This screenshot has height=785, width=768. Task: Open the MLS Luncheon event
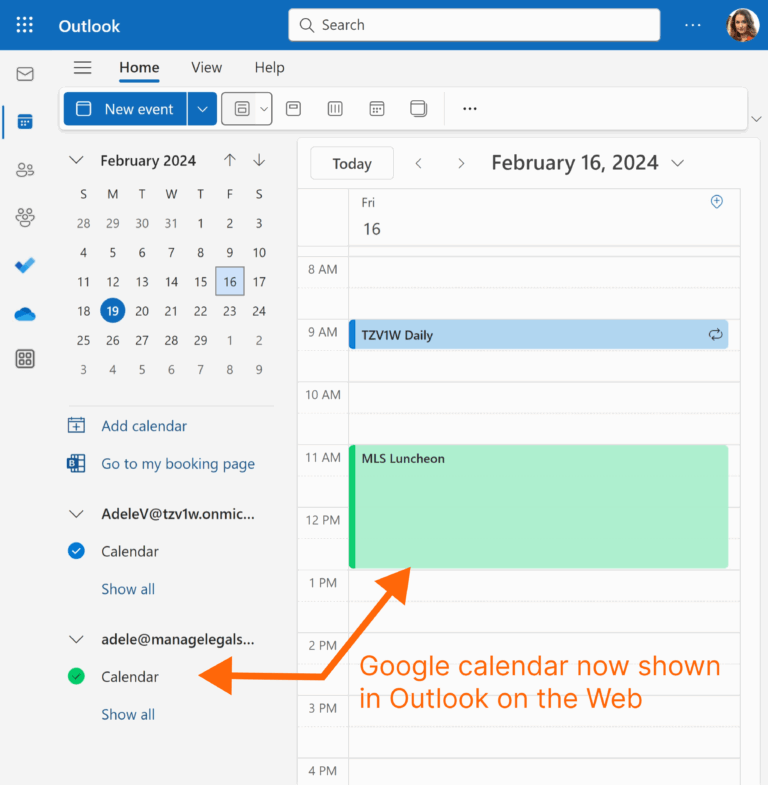coord(539,506)
